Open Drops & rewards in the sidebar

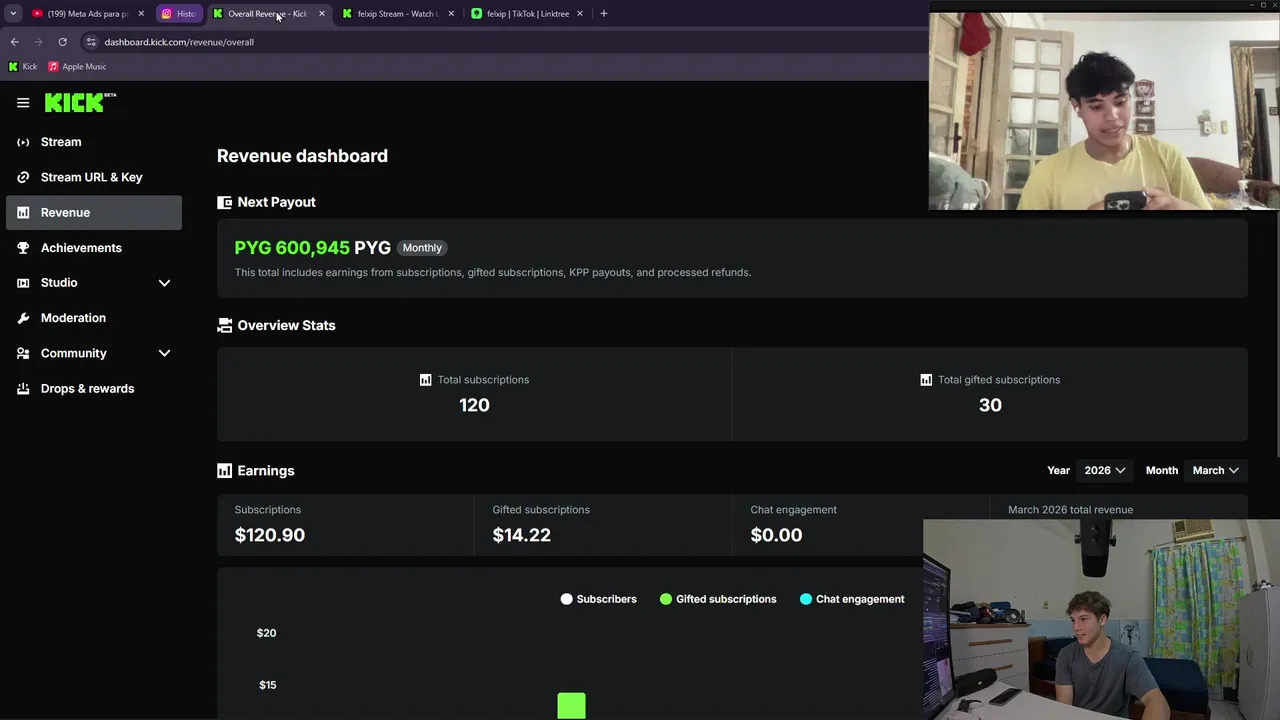pyautogui.click(x=94, y=389)
